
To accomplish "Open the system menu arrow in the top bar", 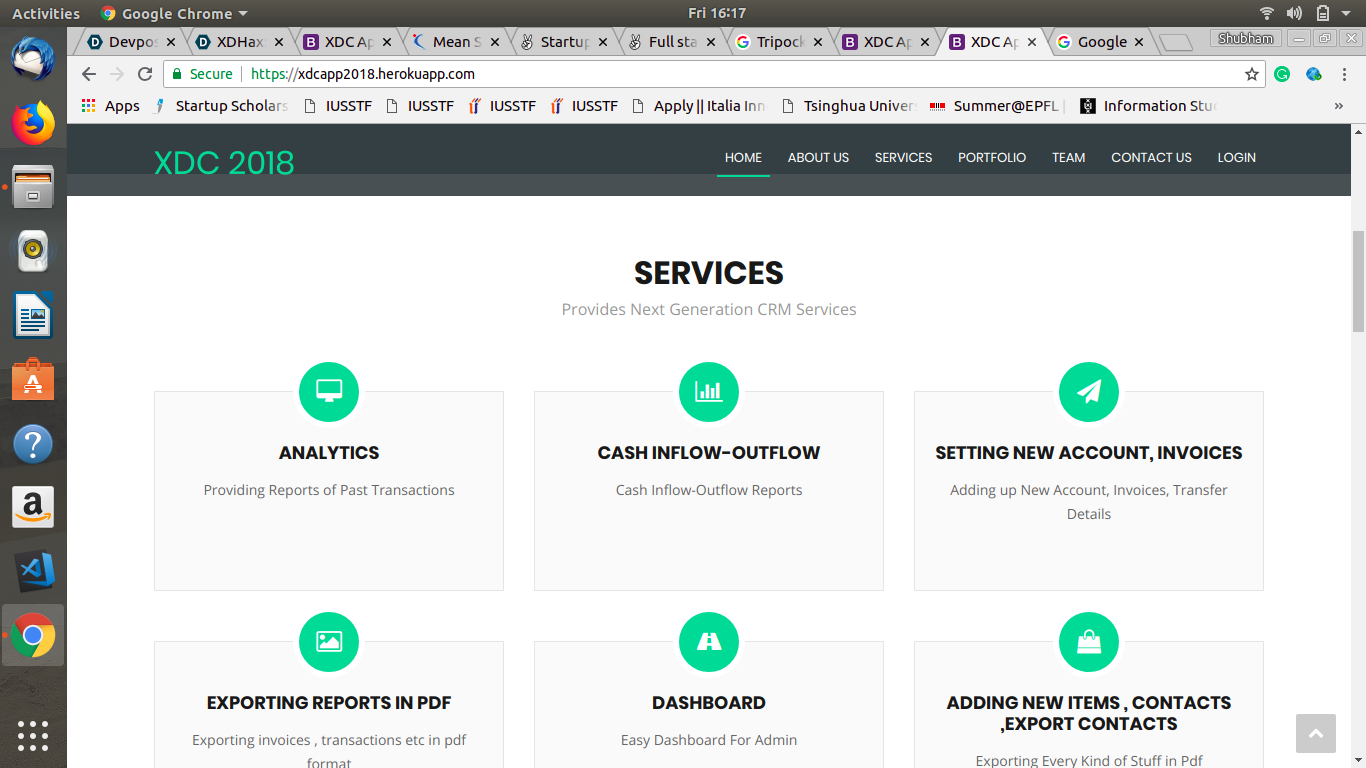I will click(1348, 13).
